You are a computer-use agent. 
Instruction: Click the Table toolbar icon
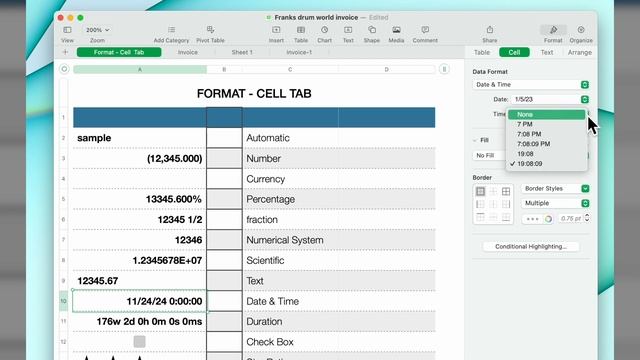(301, 30)
